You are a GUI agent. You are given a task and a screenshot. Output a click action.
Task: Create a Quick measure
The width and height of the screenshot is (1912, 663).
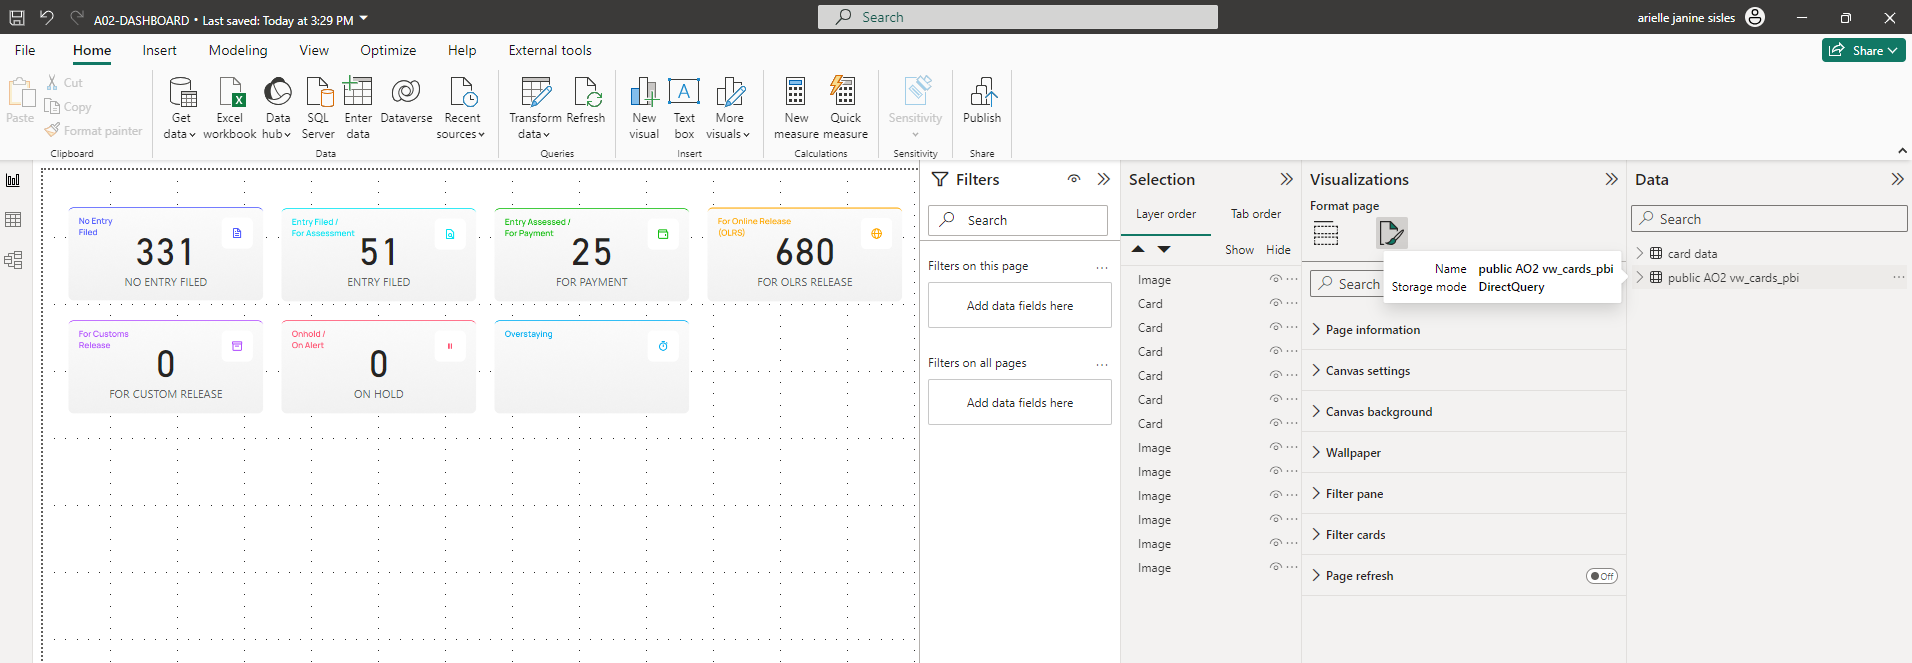click(845, 108)
